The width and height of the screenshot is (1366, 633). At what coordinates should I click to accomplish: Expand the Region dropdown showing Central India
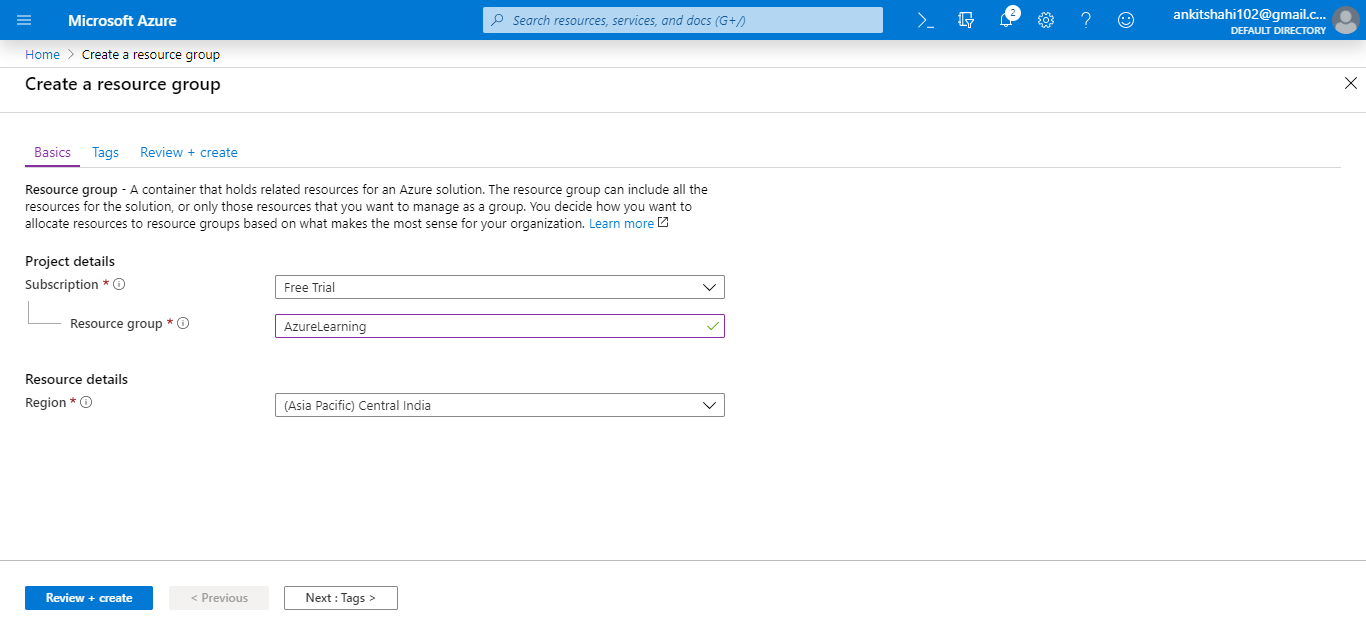click(500, 405)
